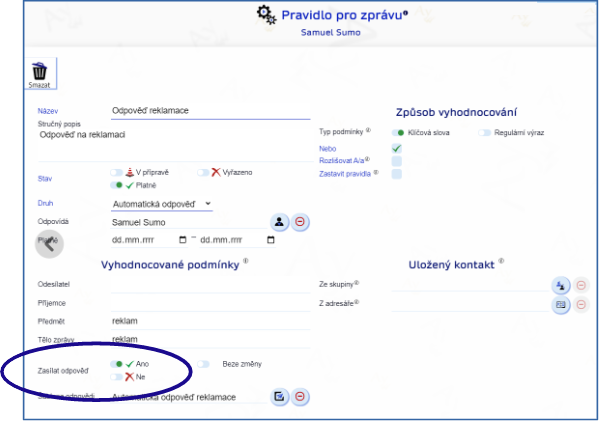
Task: Set Zasílat odpověď to Ne
Action: (x=116, y=377)
